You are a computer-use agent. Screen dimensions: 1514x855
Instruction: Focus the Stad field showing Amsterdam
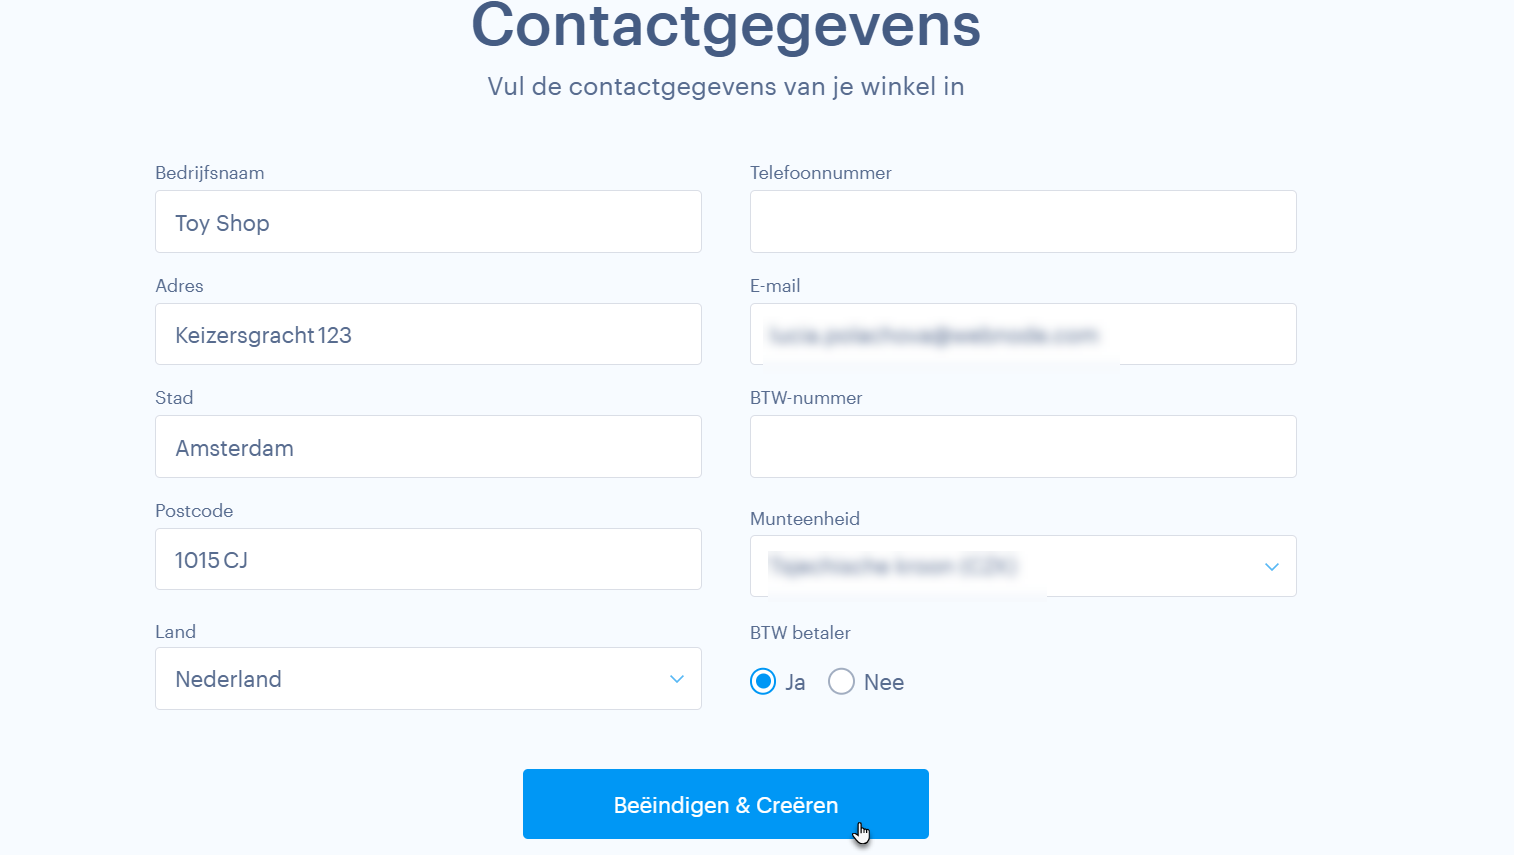coord(428,447)
